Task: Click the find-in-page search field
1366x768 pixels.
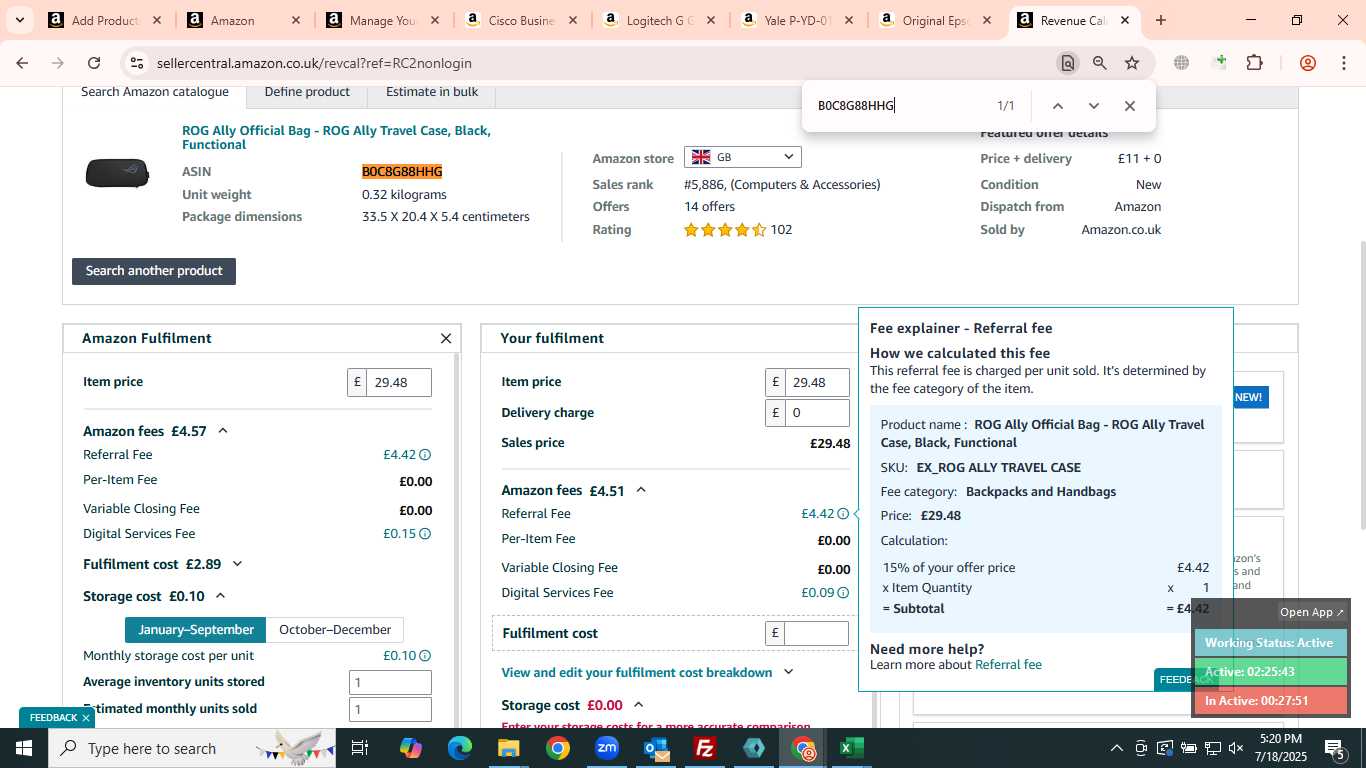Action: coord(900,106)
